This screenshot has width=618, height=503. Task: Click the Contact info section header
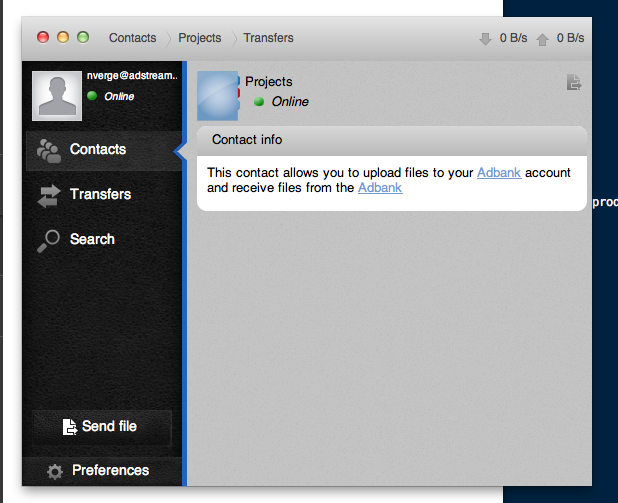point(392,140)
